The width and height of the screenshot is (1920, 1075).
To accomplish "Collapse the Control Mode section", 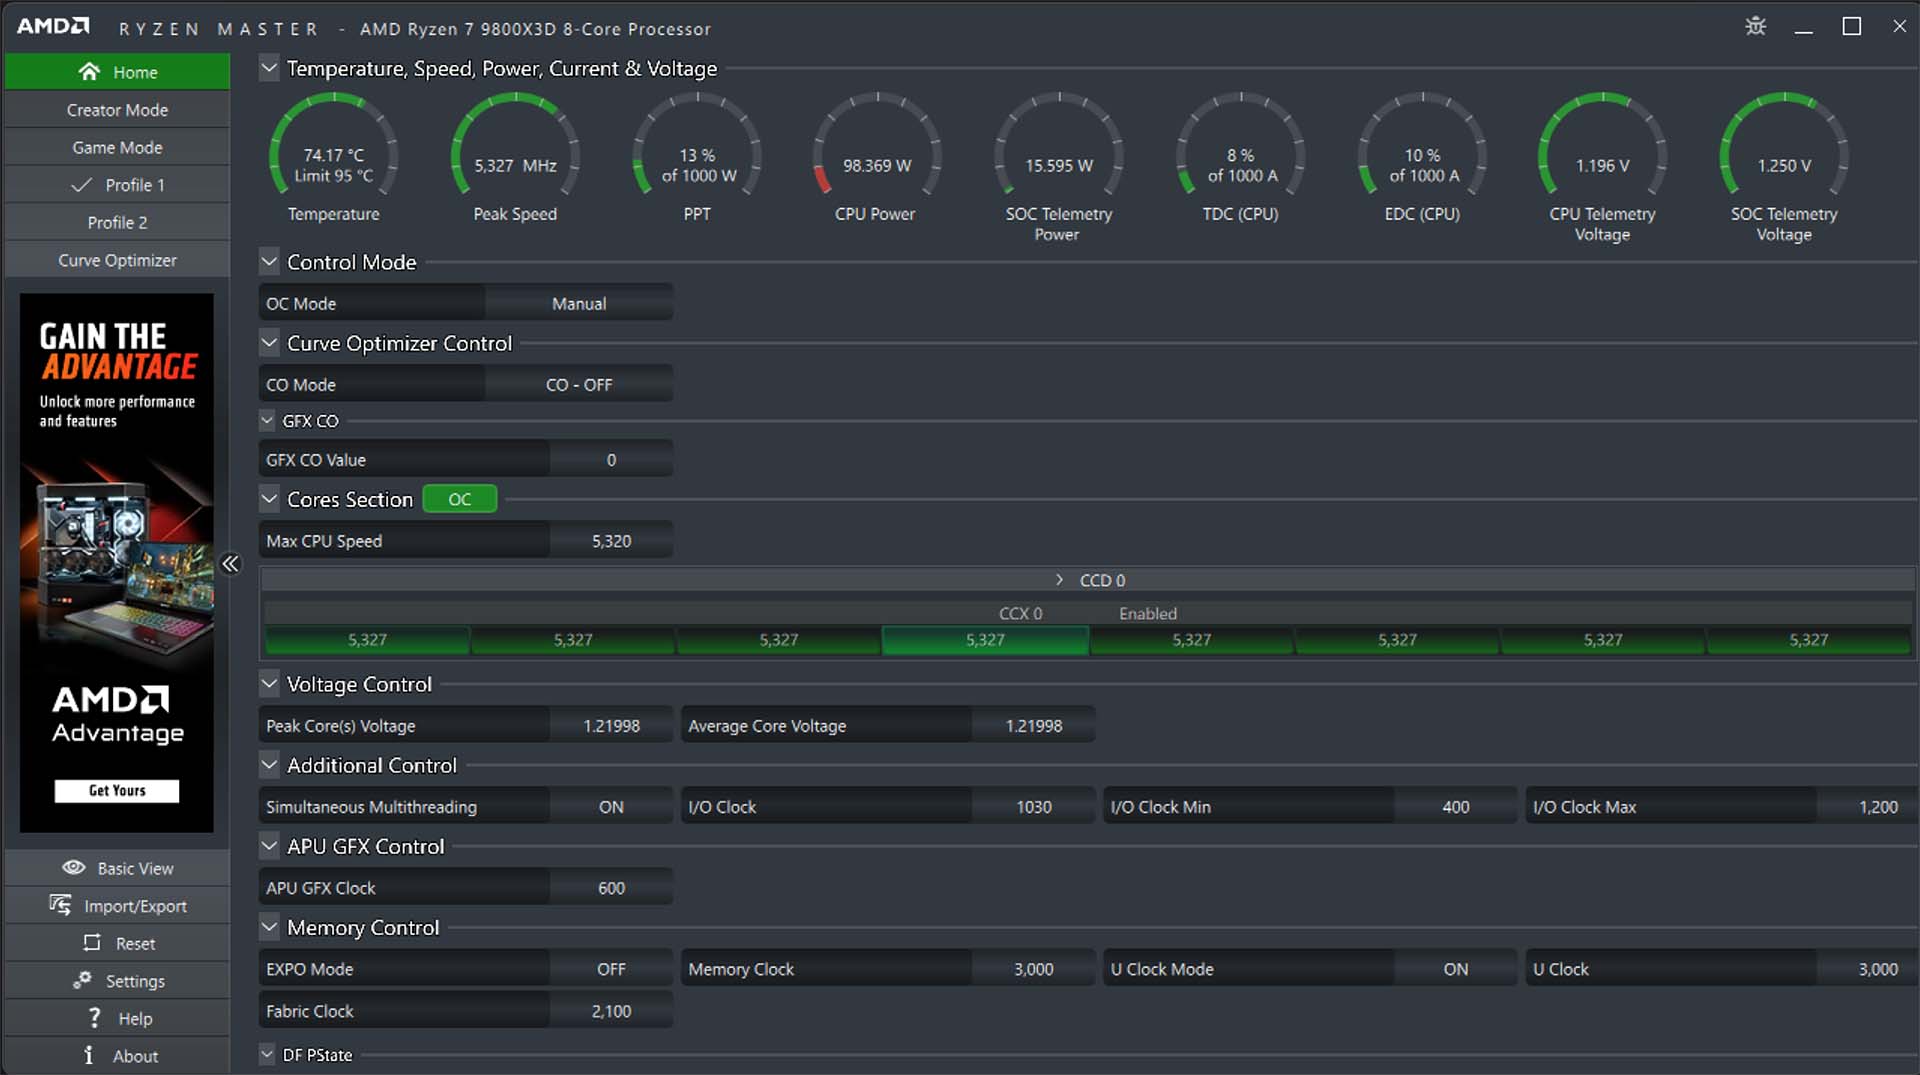I will 269,262.
